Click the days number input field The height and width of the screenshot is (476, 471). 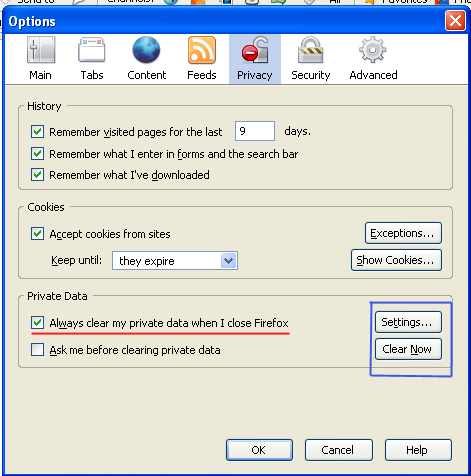point(255,131)
